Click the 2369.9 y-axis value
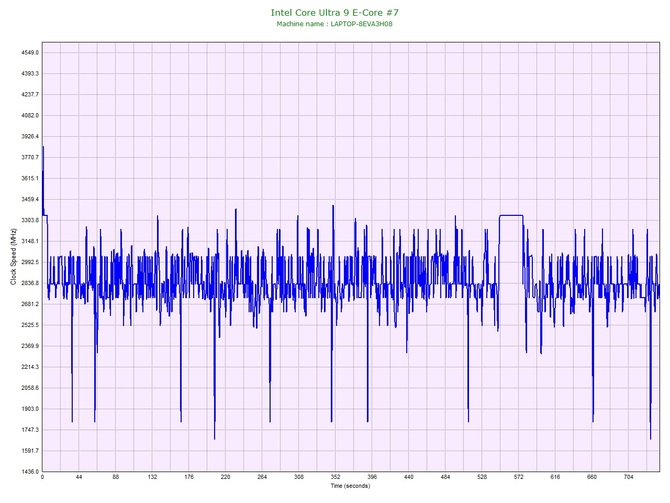Screen dimensions: 670x503 pyautogui.click(x=30, y=346)
